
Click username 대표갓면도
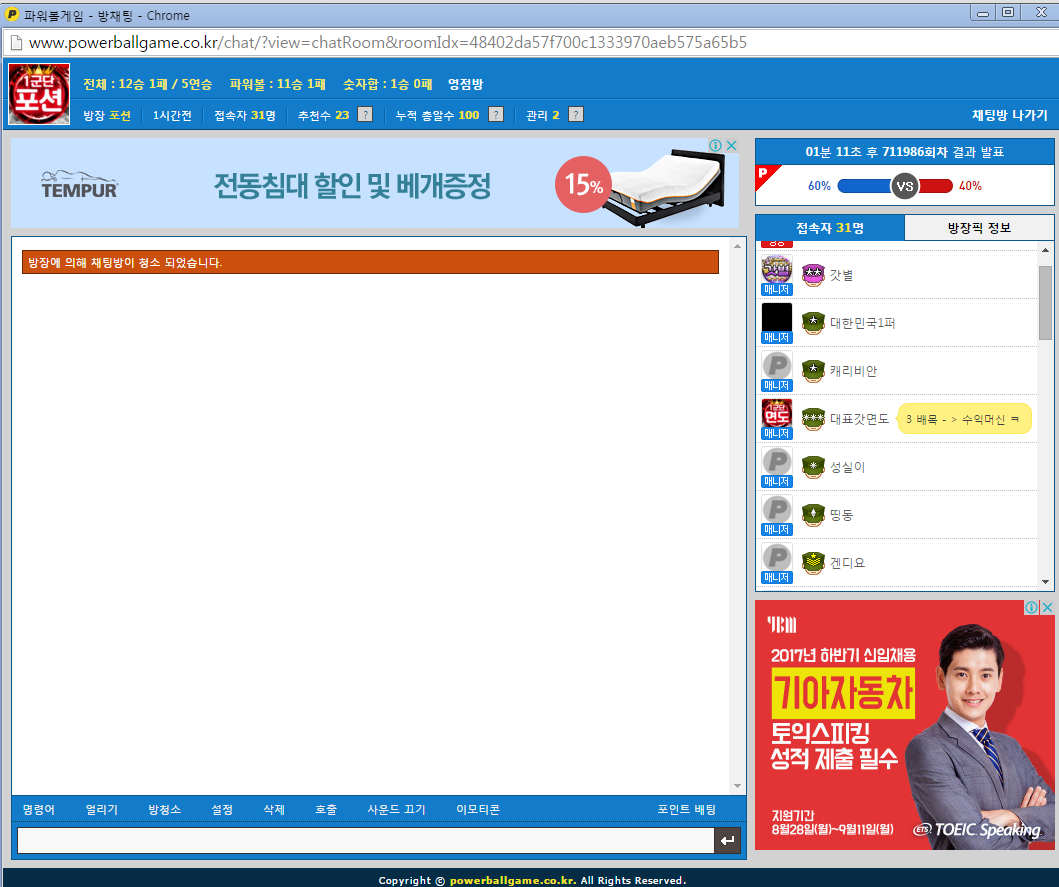click(x=859, y=419)
